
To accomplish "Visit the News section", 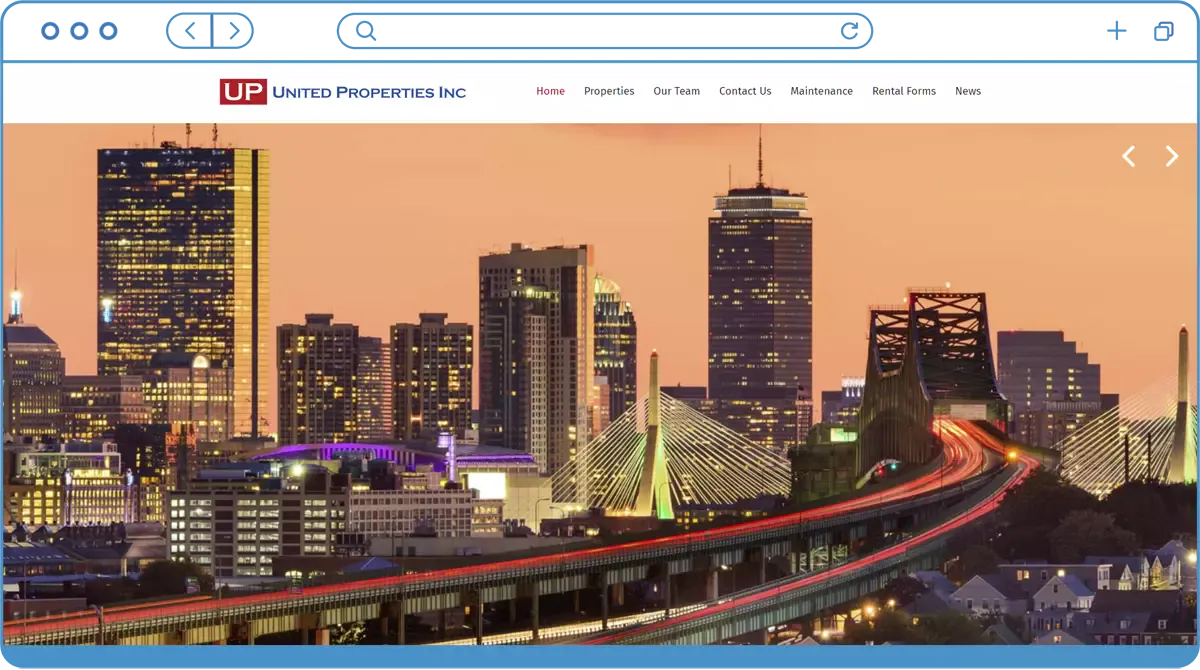I will click(967, 91).
